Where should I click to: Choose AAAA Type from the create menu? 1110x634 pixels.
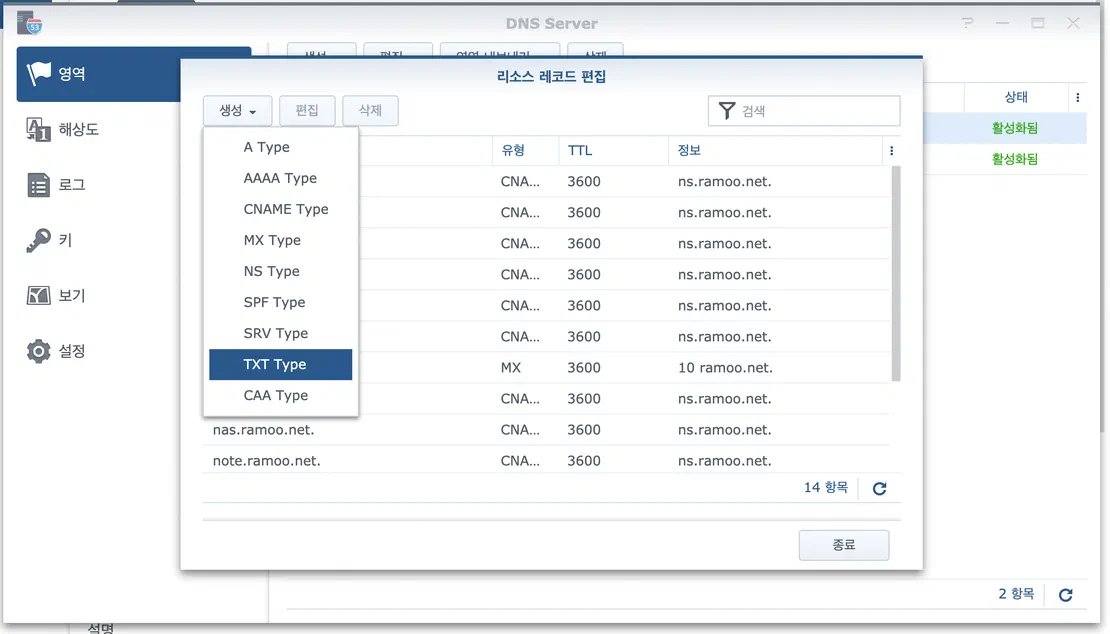point(280,178)
